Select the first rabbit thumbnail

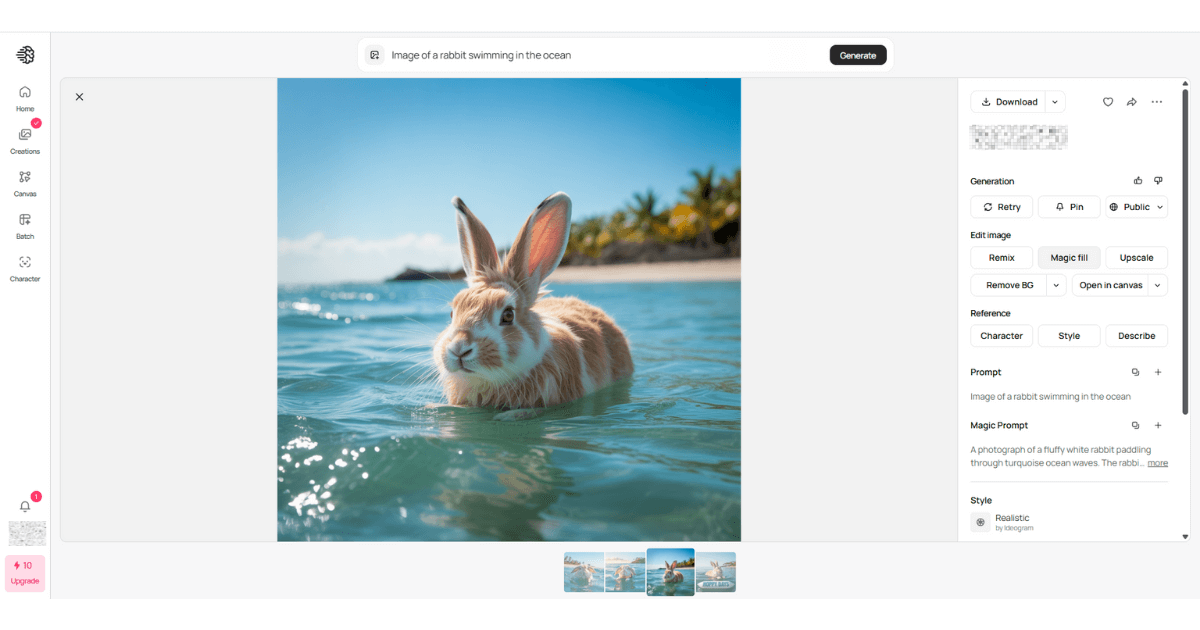click(584, 572)
